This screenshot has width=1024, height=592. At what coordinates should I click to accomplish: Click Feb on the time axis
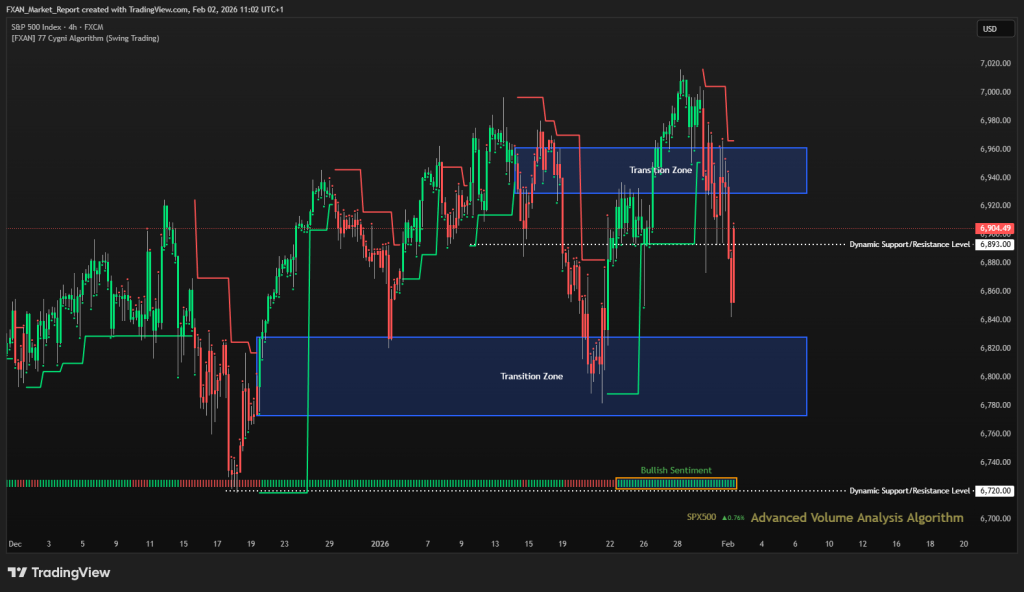click(x=726, y=544)
